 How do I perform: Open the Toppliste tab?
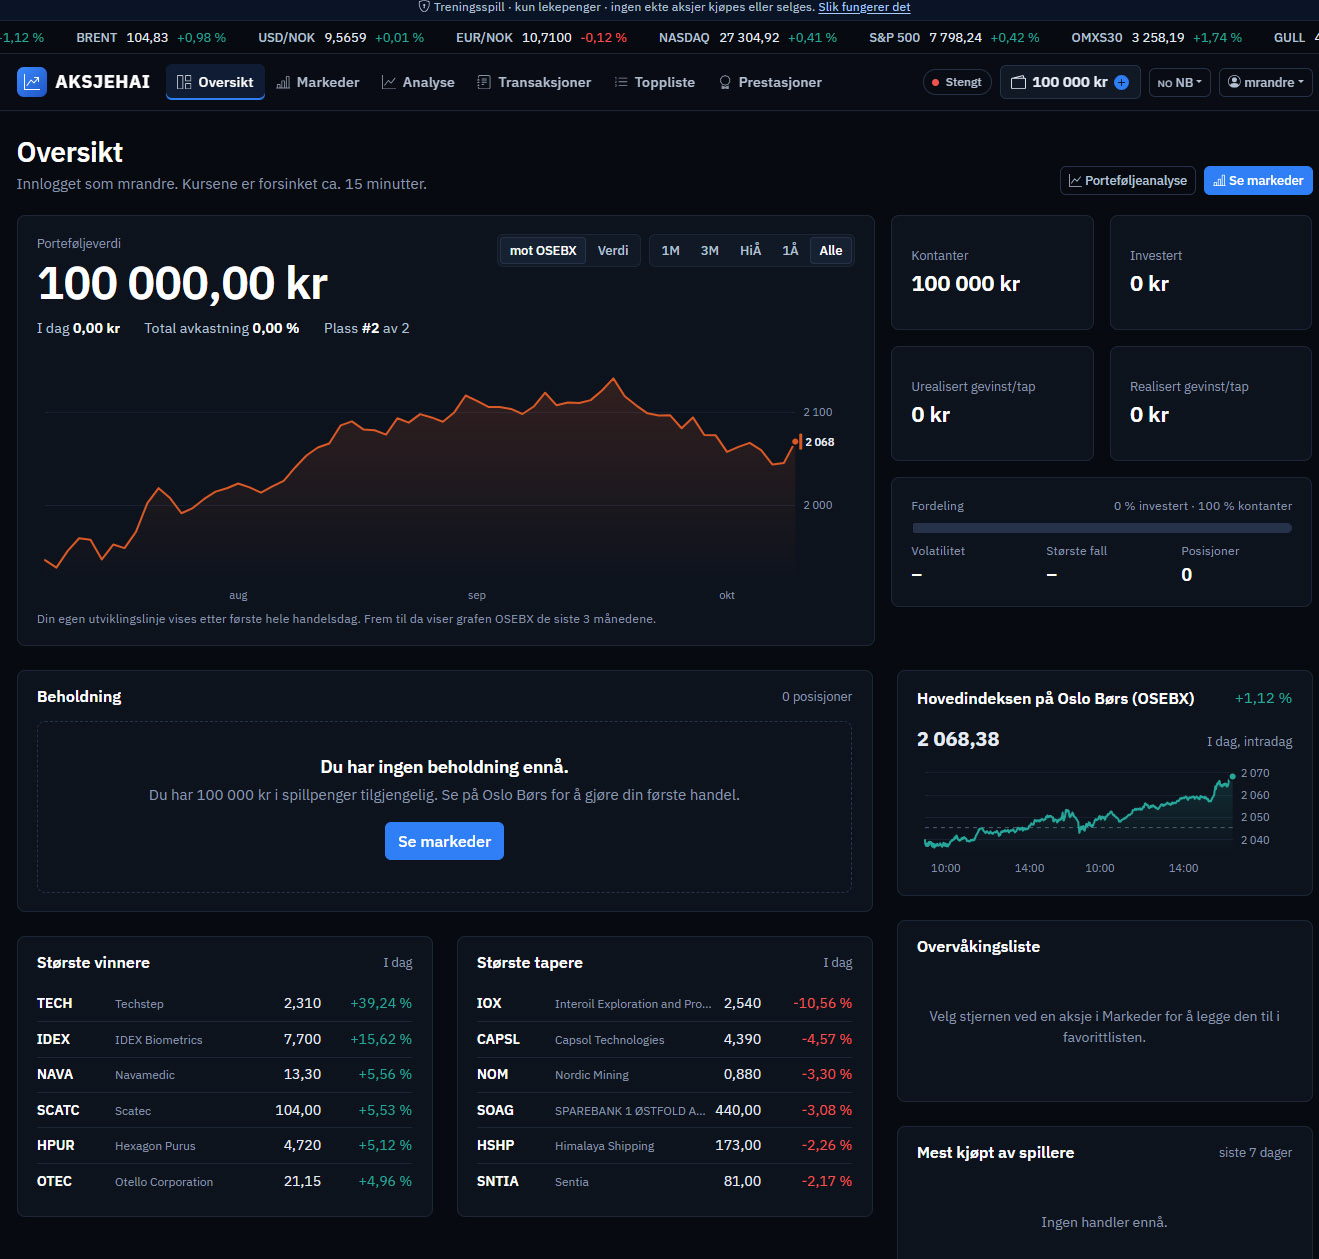click(x=654, y=82)
